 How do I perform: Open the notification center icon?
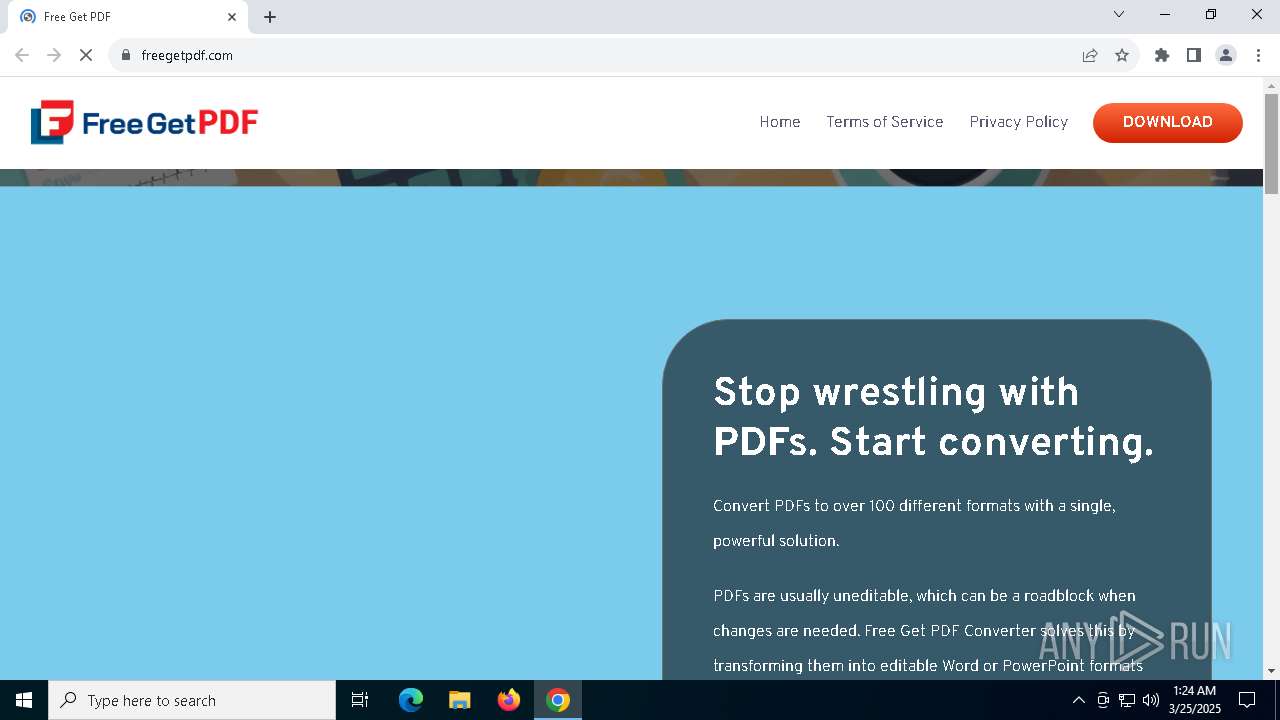coord(1247,700)
